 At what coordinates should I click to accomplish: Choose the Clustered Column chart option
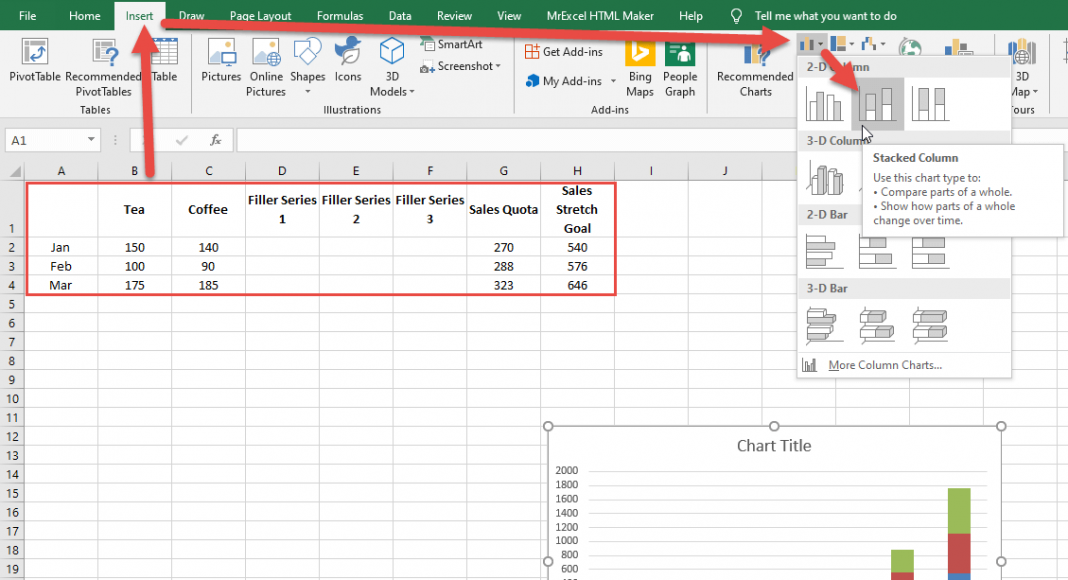825,104
